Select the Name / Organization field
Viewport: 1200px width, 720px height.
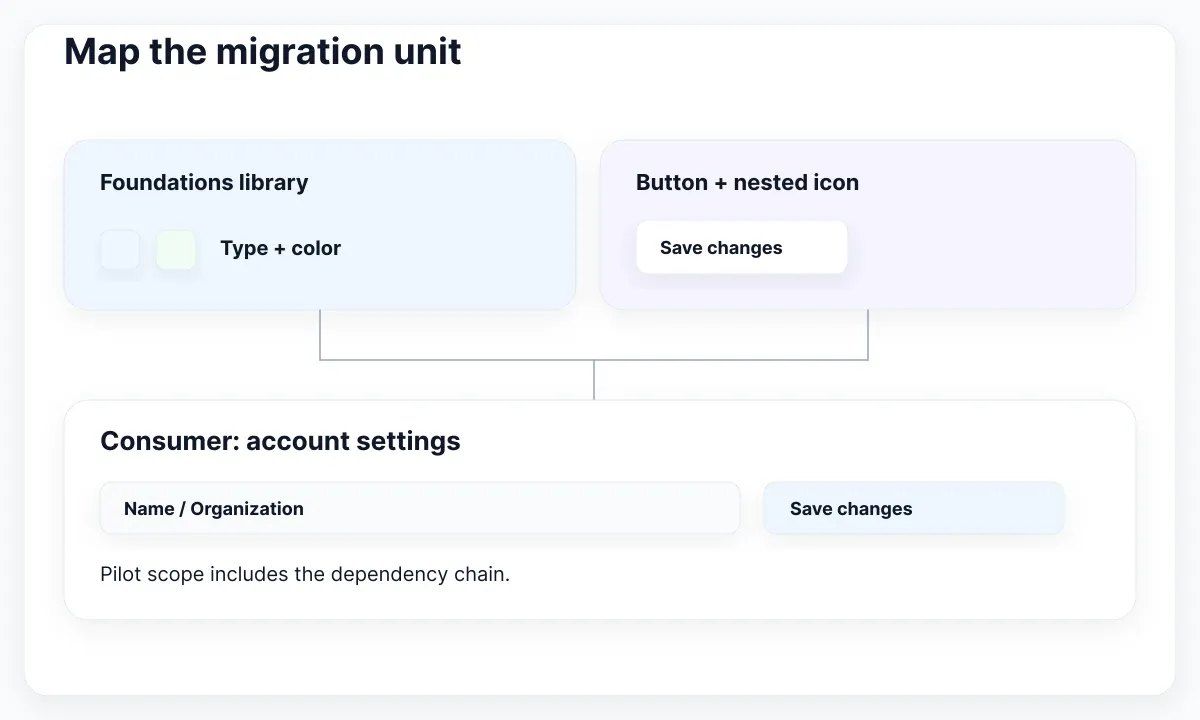click(x=420, y=509)
